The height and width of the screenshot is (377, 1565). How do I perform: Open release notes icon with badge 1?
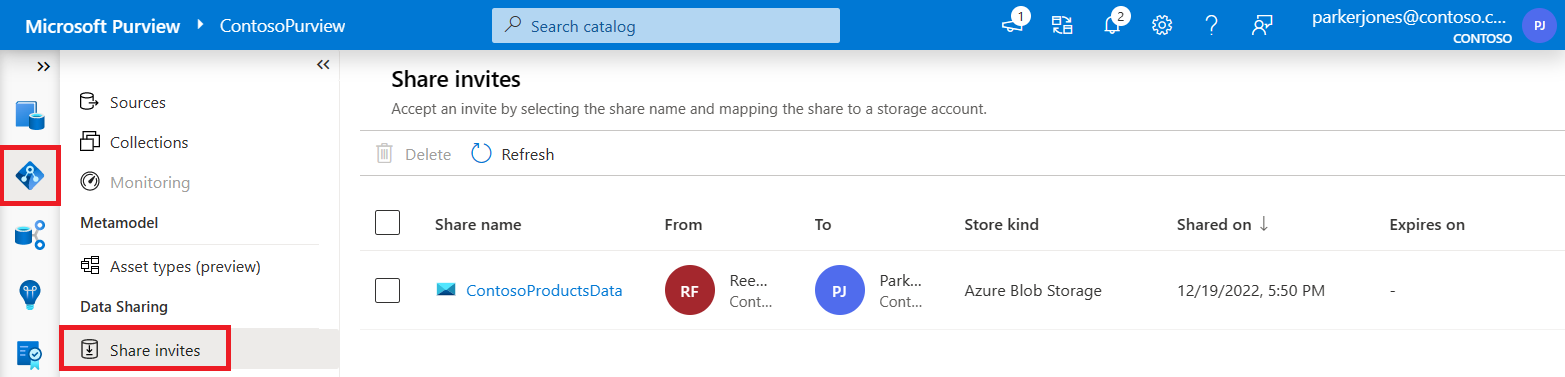tap(1013, 25)
